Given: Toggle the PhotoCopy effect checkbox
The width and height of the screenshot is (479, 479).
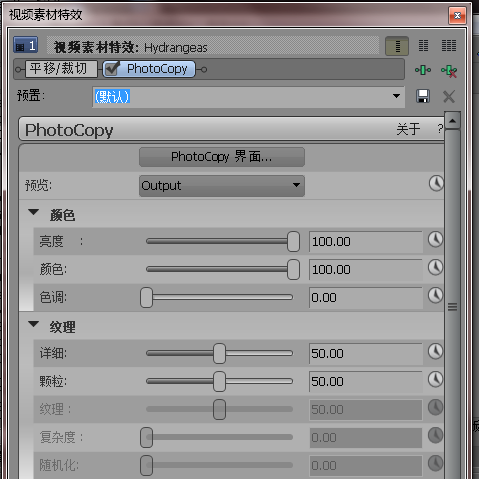Looking at the screenshot, I should [x=112, y=69].
